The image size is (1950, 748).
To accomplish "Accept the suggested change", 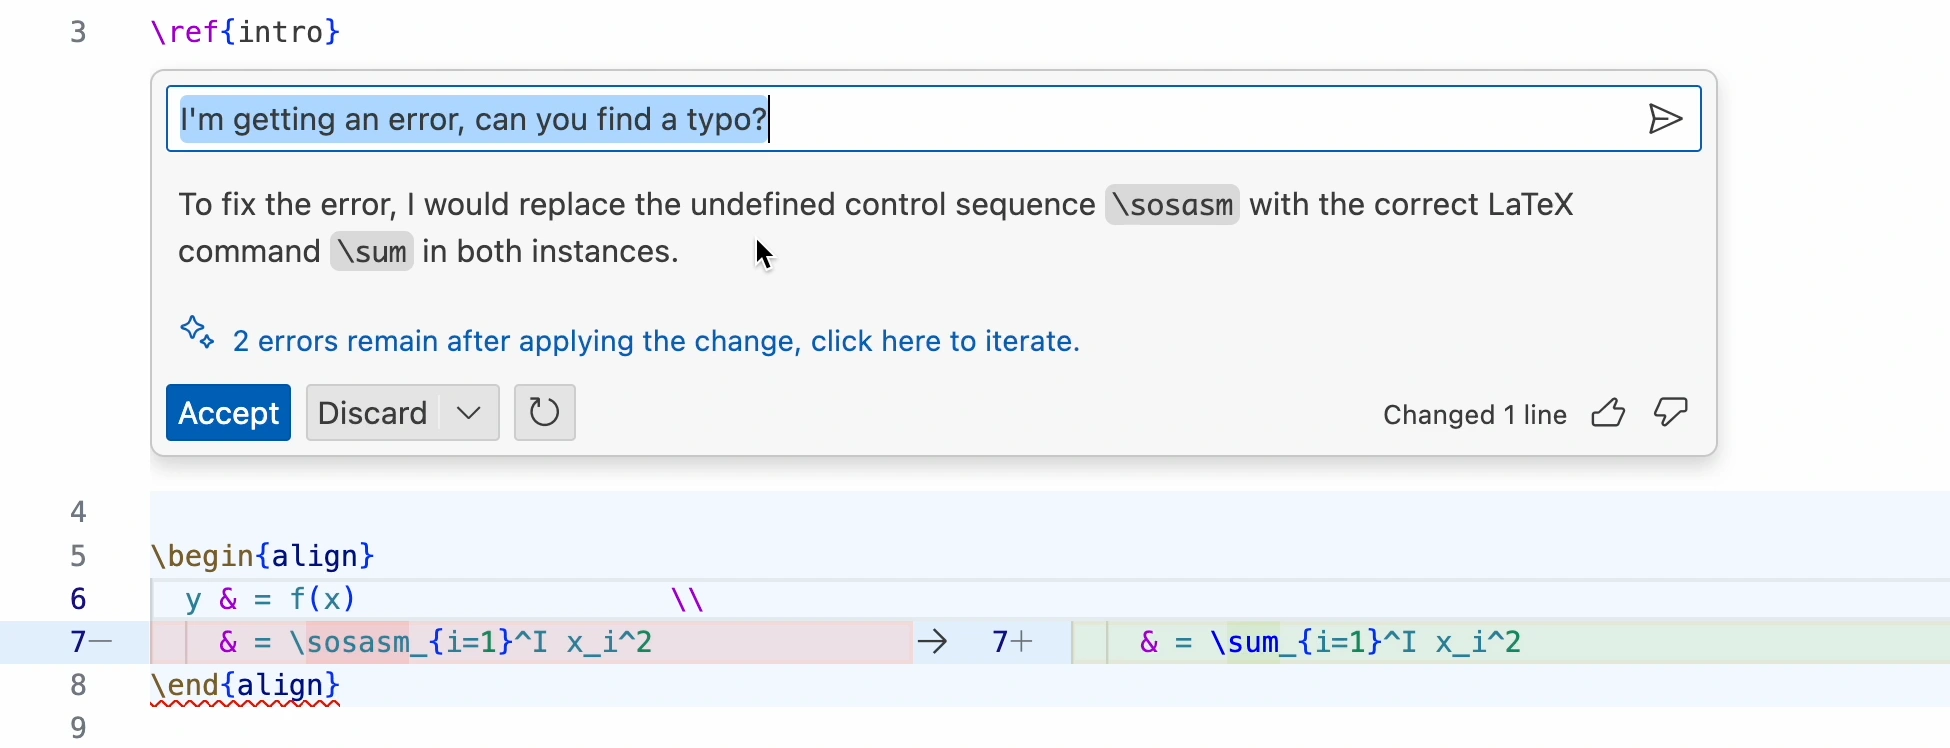I will tap(228, 412).
